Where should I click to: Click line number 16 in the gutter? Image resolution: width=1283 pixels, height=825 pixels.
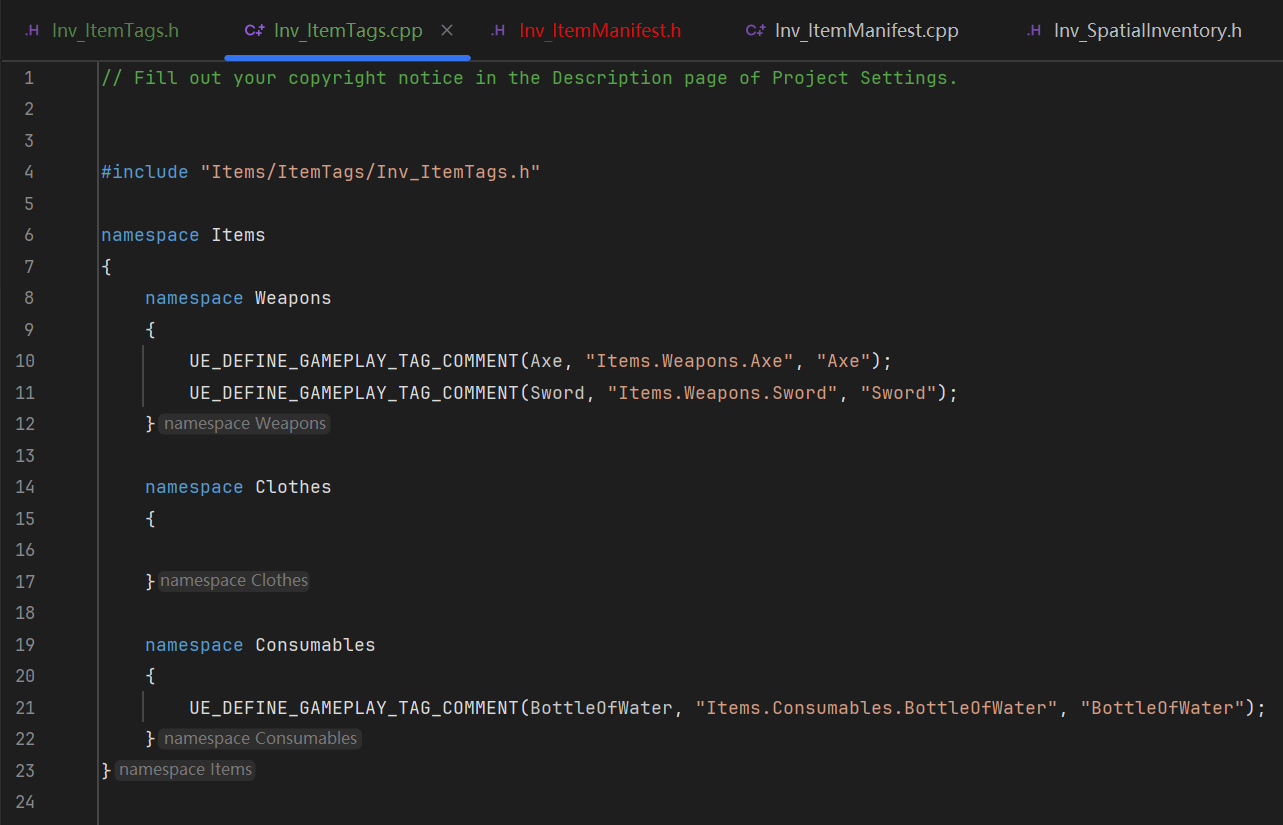pos(24,550)
